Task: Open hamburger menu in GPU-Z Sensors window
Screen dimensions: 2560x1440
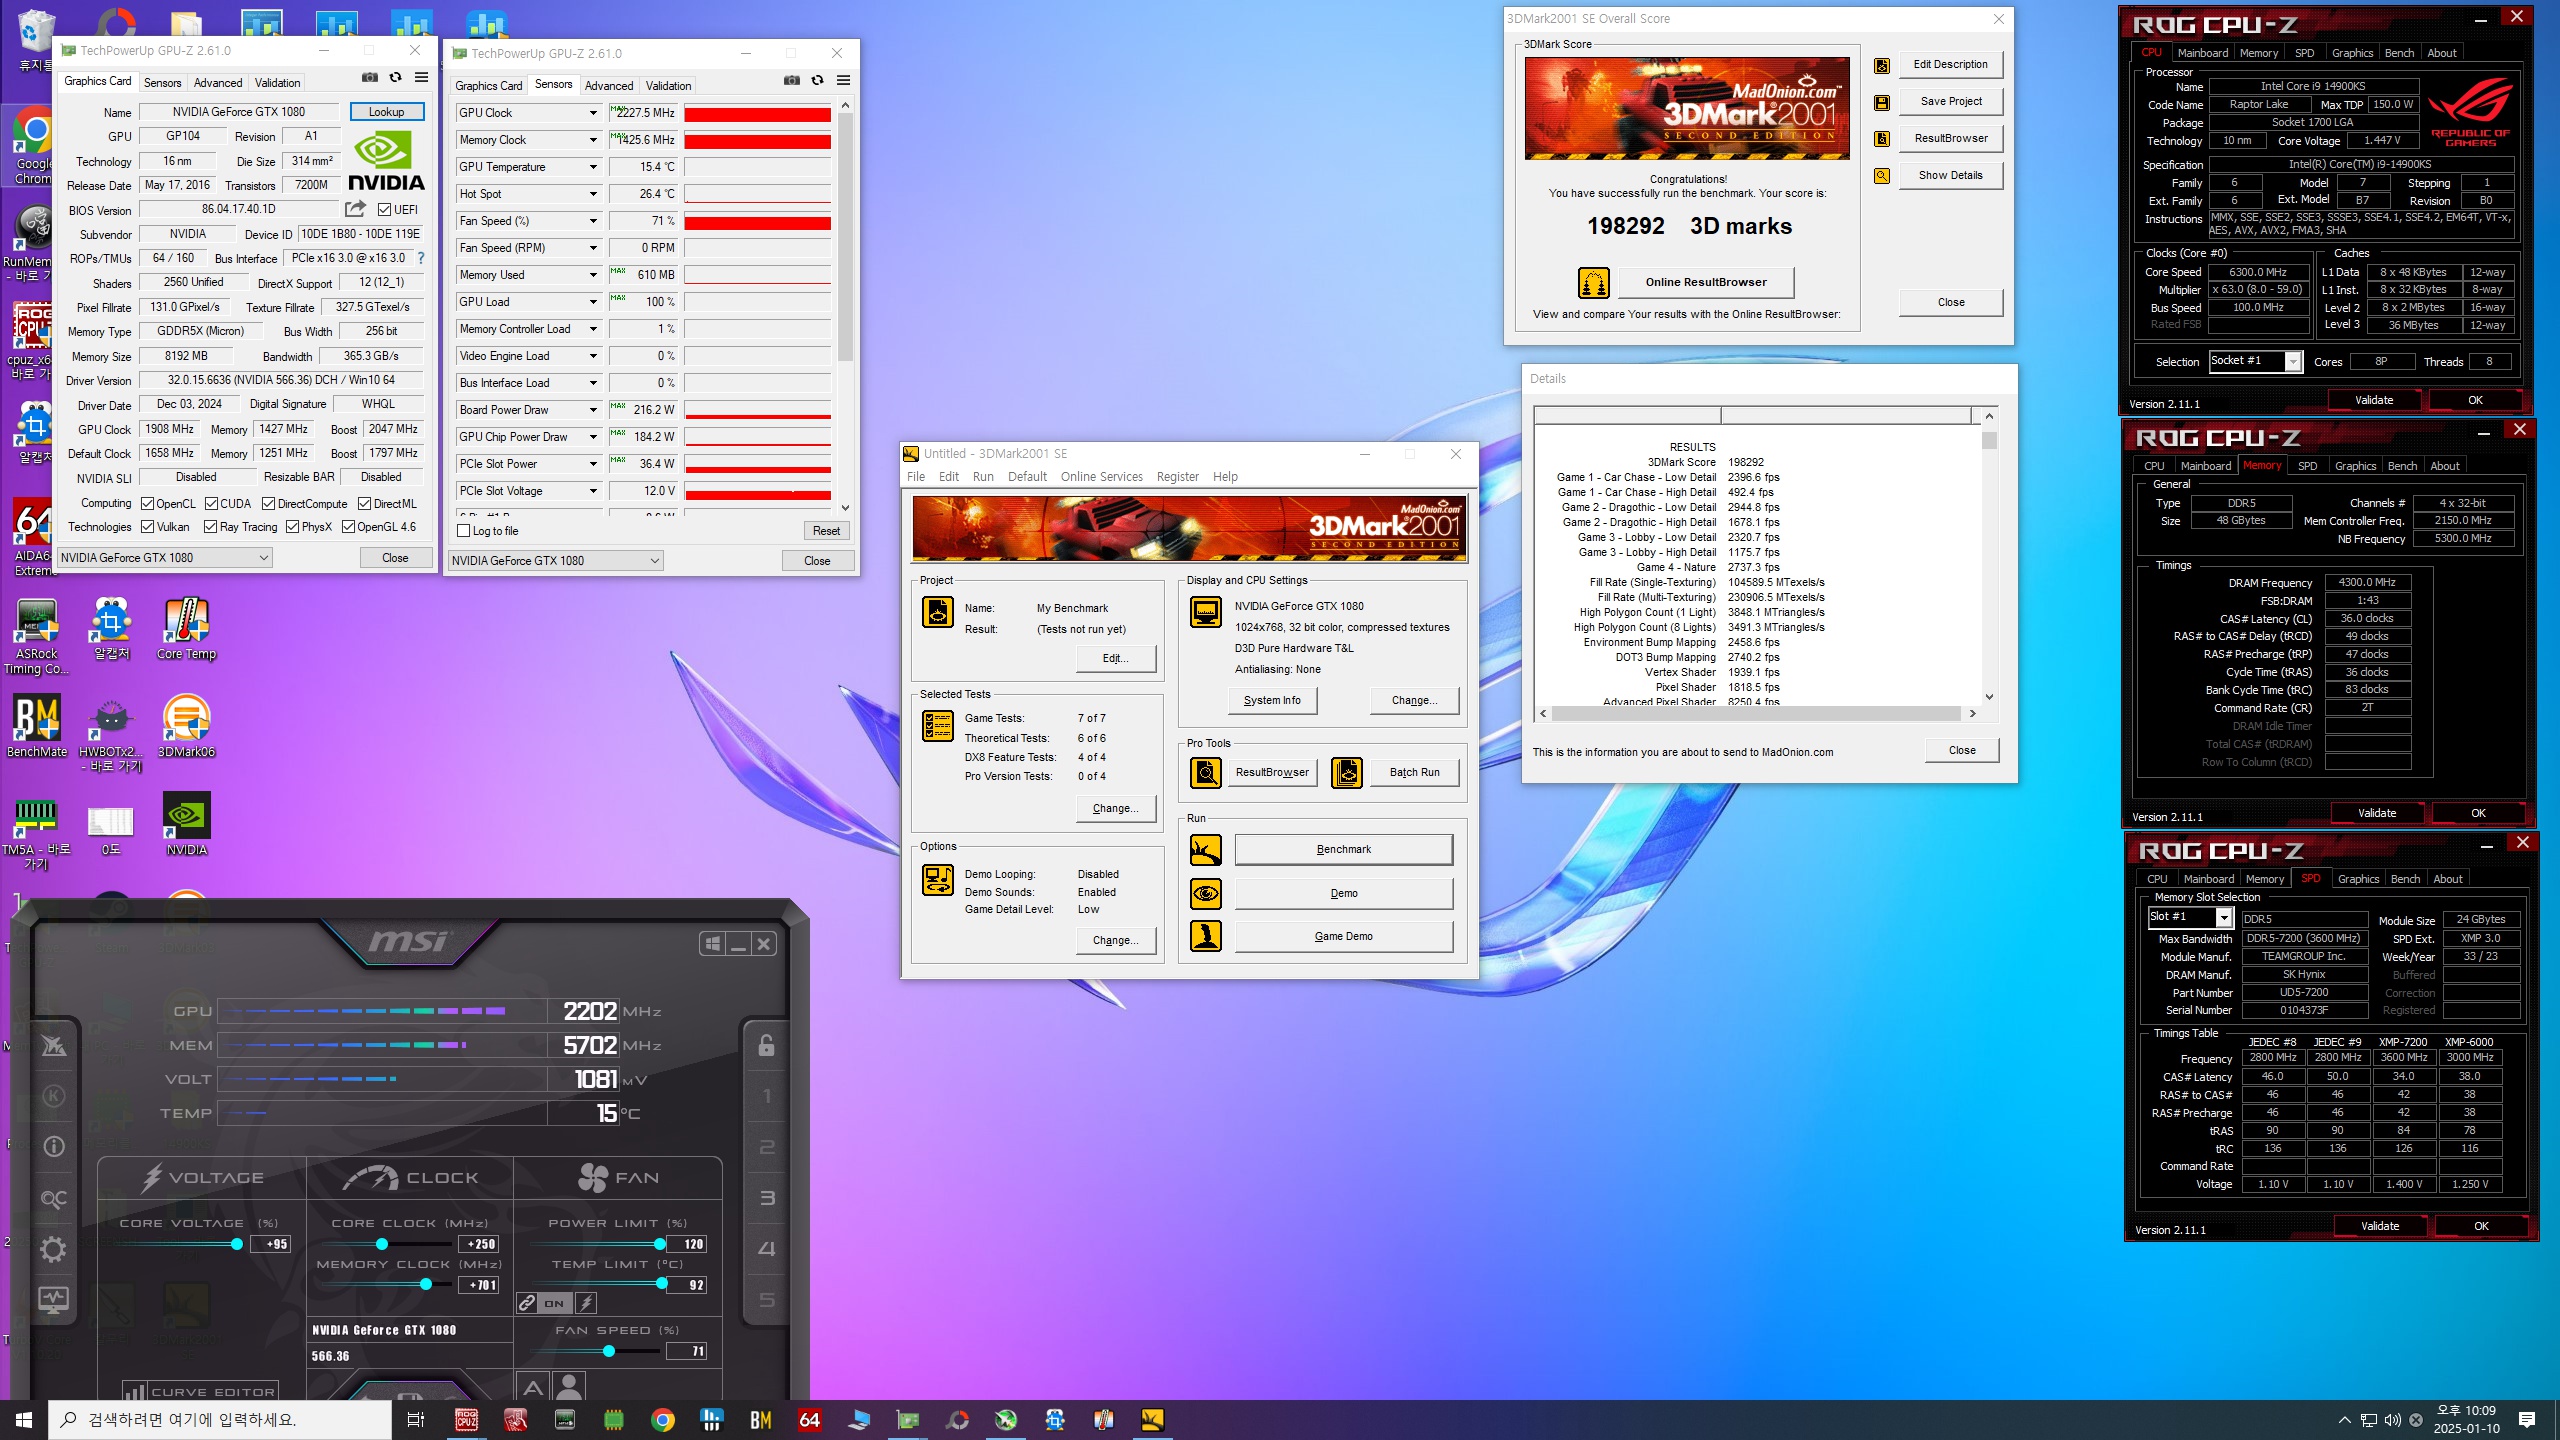Action: (x=843, y=80)
